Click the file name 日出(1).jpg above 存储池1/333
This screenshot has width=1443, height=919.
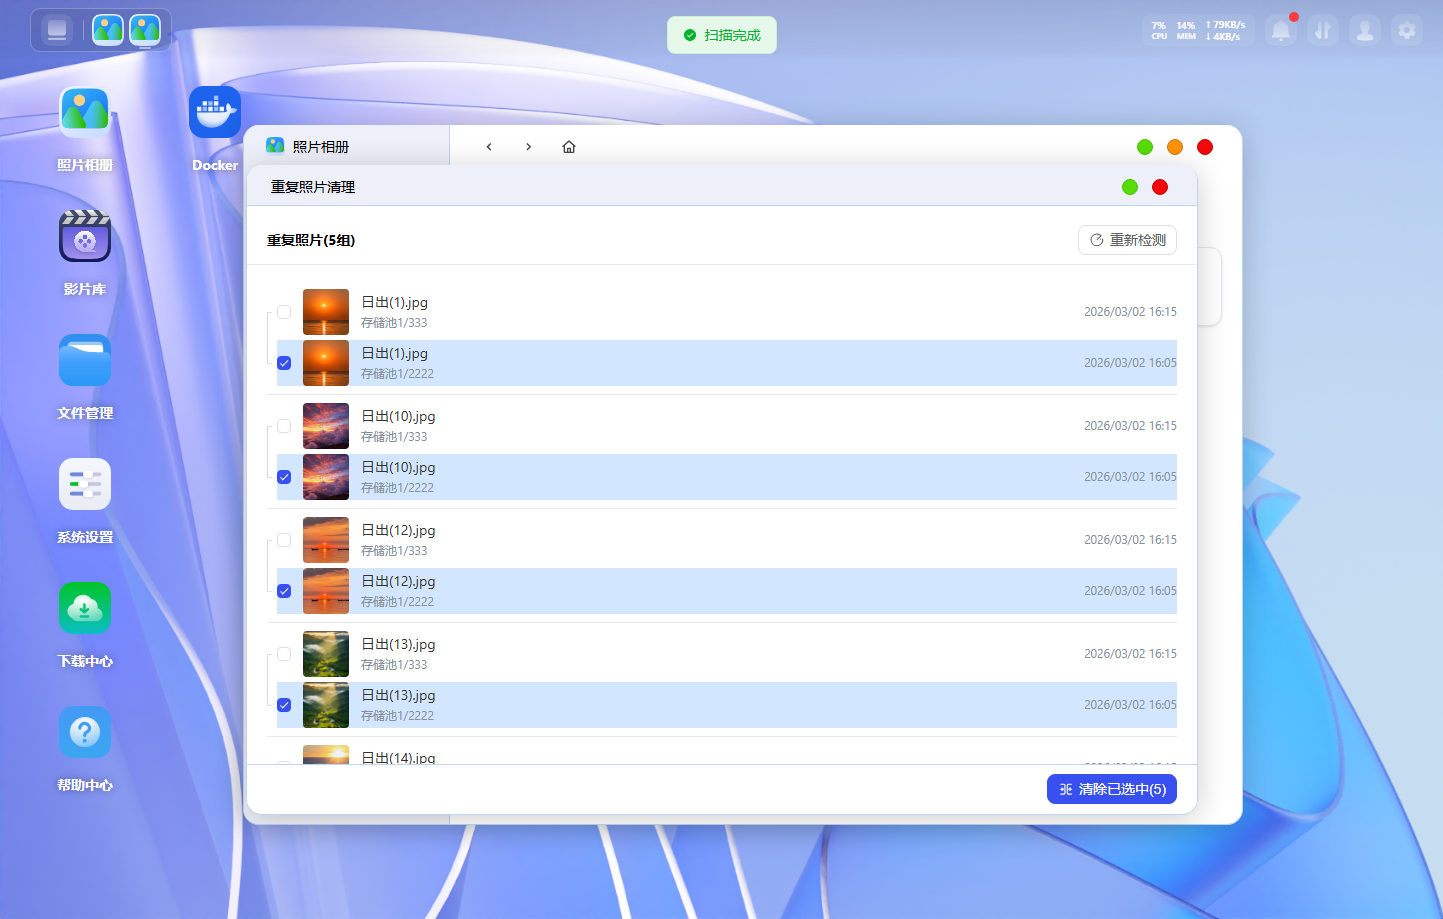click(x=394, y=302)
